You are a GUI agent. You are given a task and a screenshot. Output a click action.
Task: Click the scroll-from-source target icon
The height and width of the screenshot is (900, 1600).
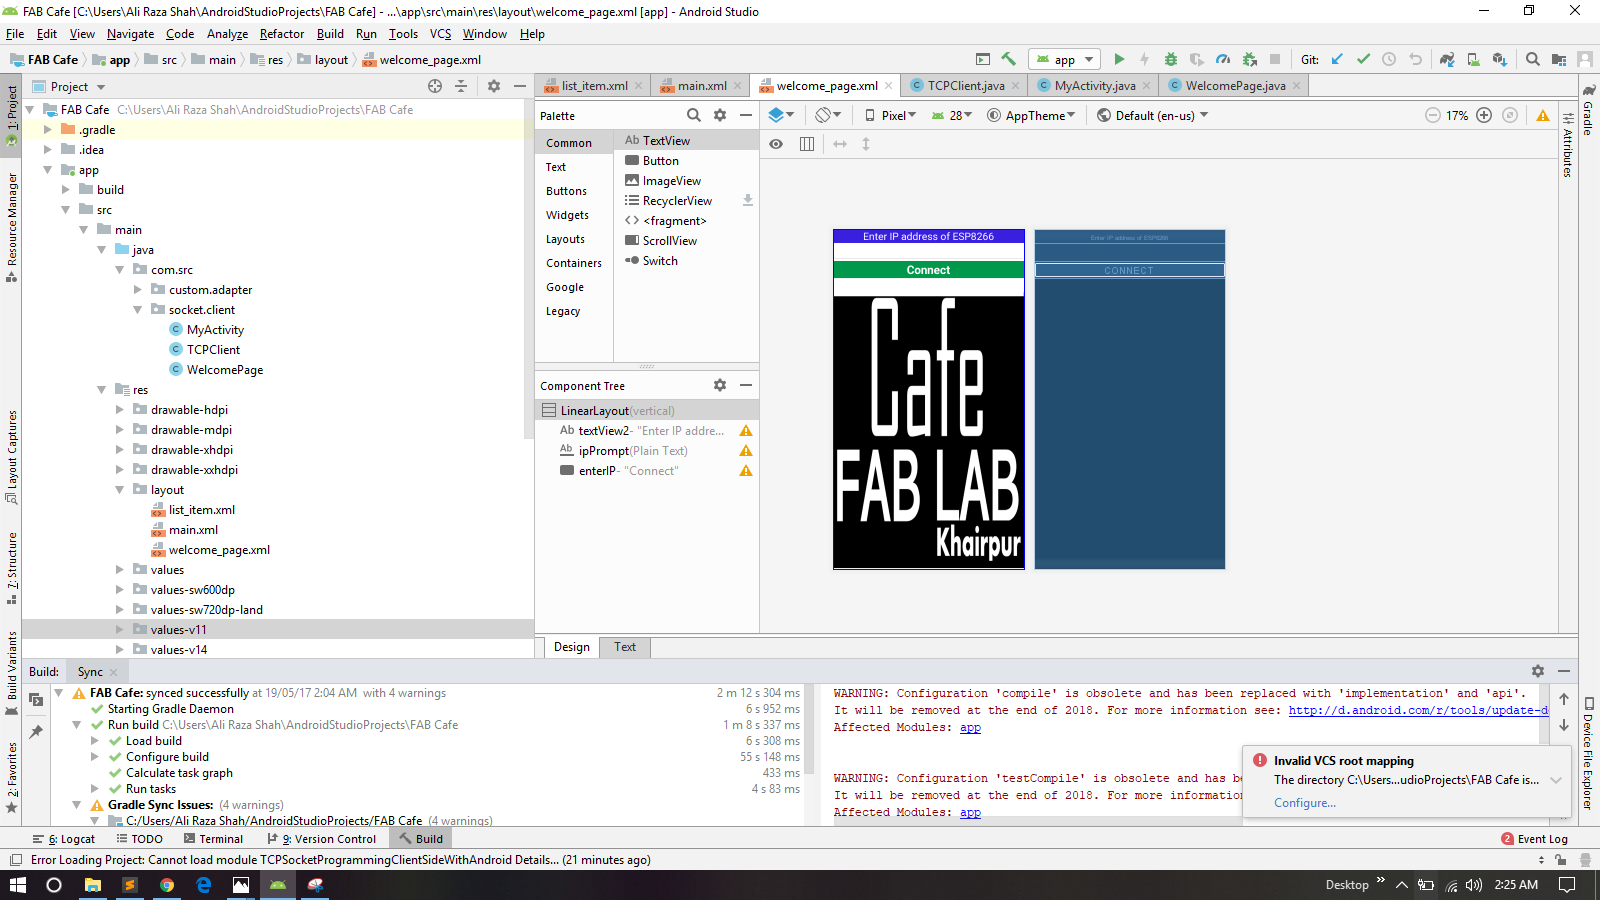[435, 86]
